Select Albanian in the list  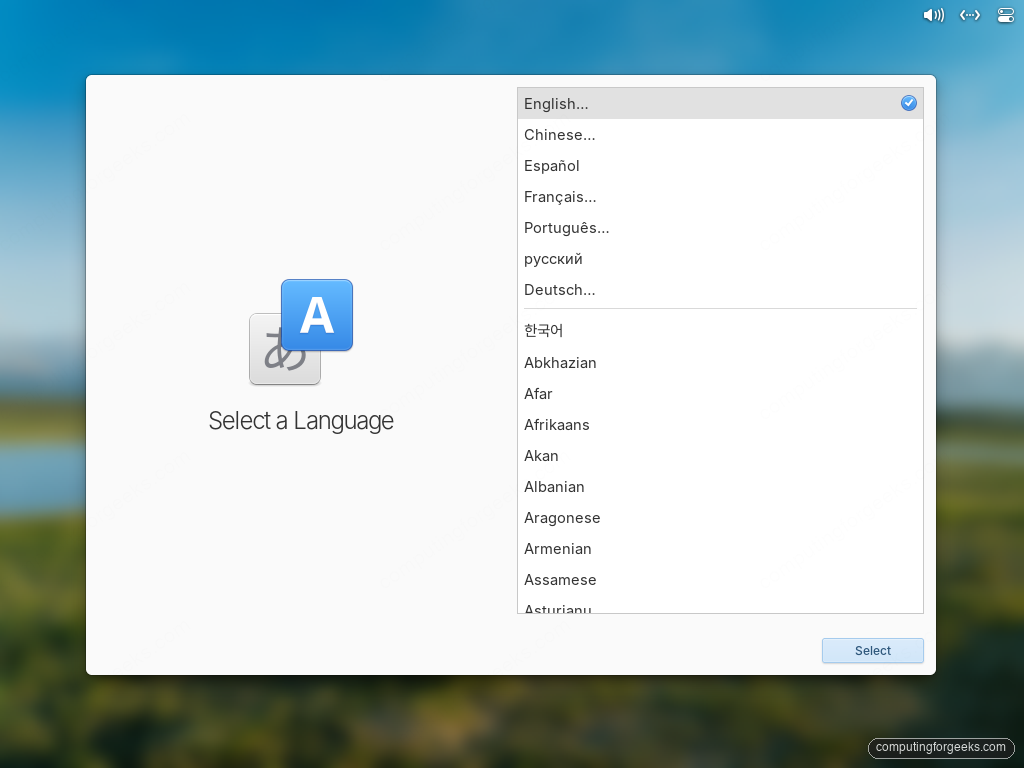pos(720,487)
